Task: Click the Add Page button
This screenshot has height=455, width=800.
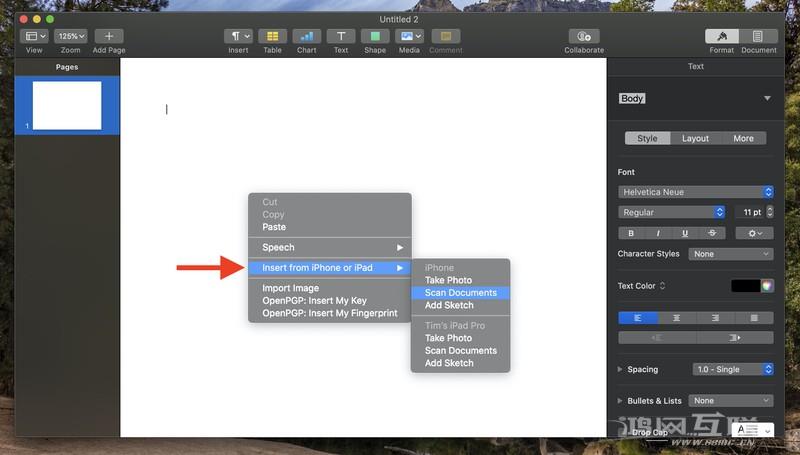Action: tap(109, 36)
